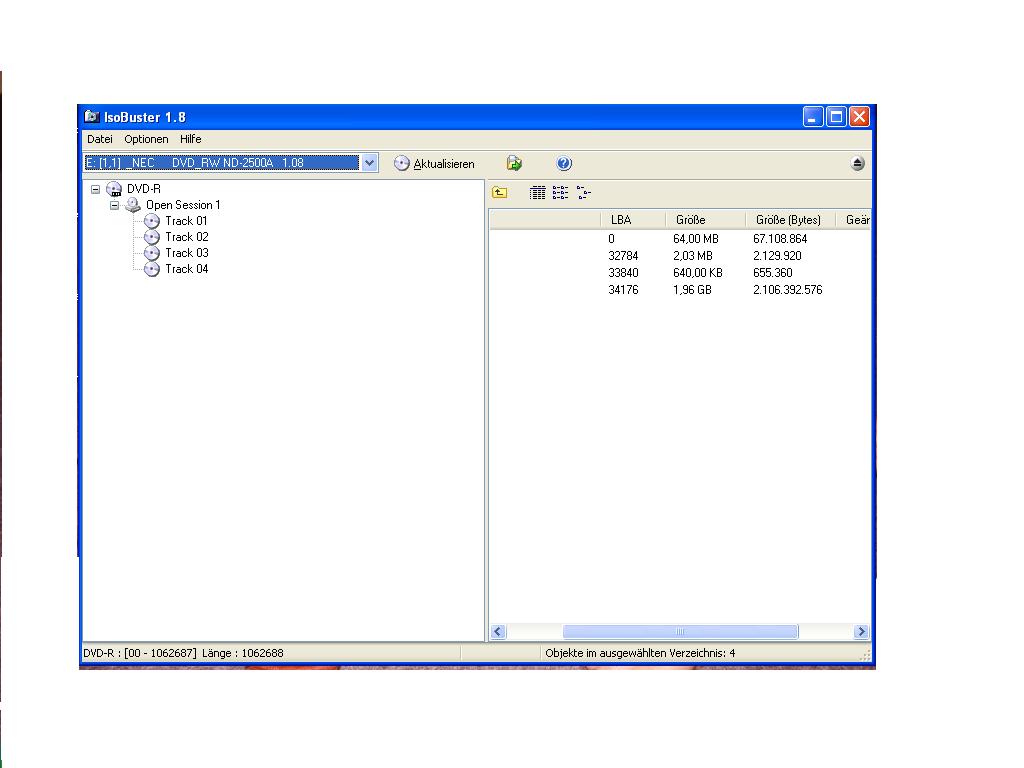Select Track 02 in the tree
Image resolution: width=1024 pixels, height=768 pixels.
[x=187, y=237]
